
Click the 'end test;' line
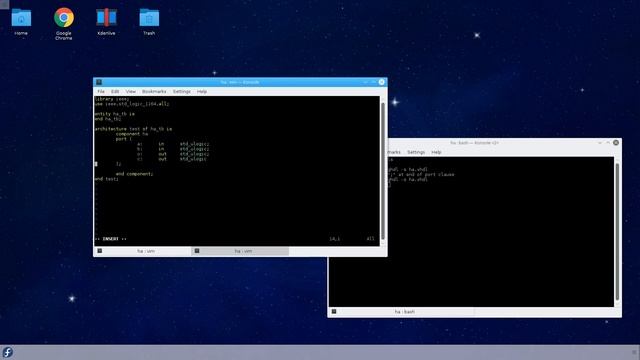[x=107, y=179]
